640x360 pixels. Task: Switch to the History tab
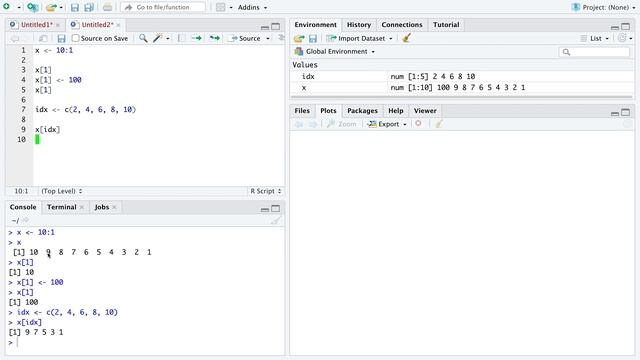[359, 25]
